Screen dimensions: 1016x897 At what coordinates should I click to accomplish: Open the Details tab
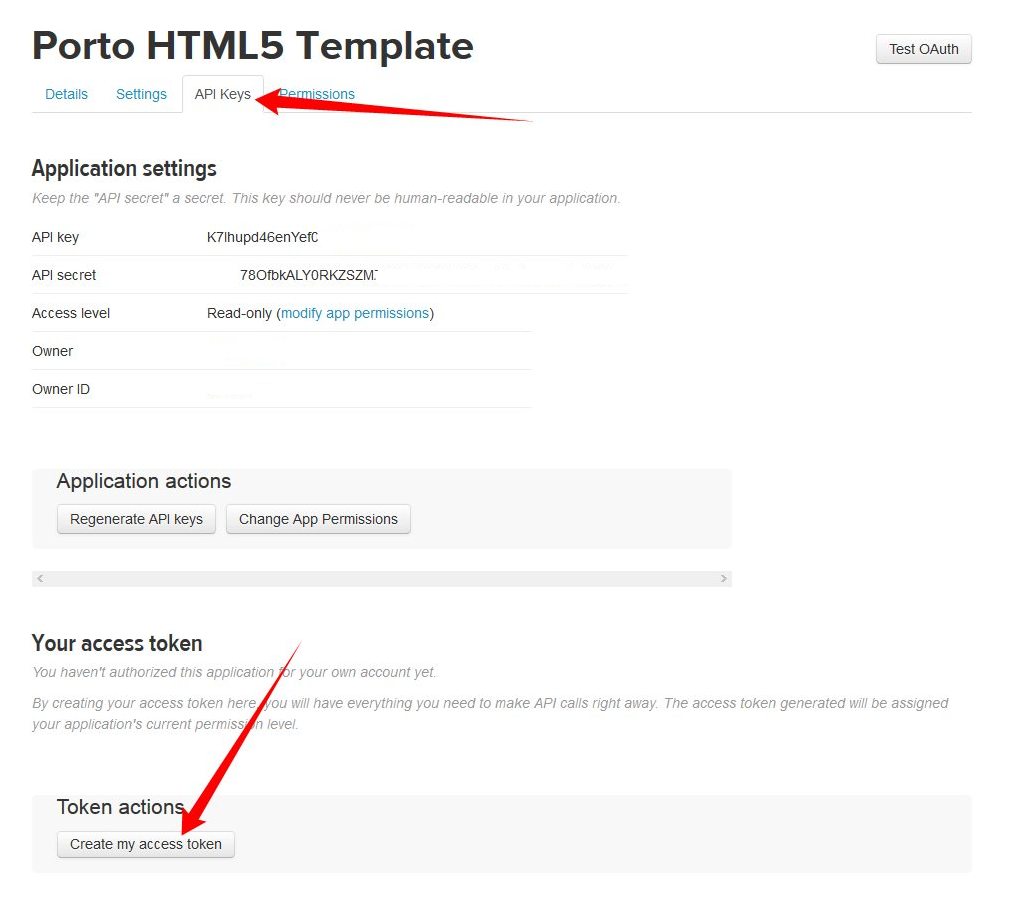coord(67,94)
